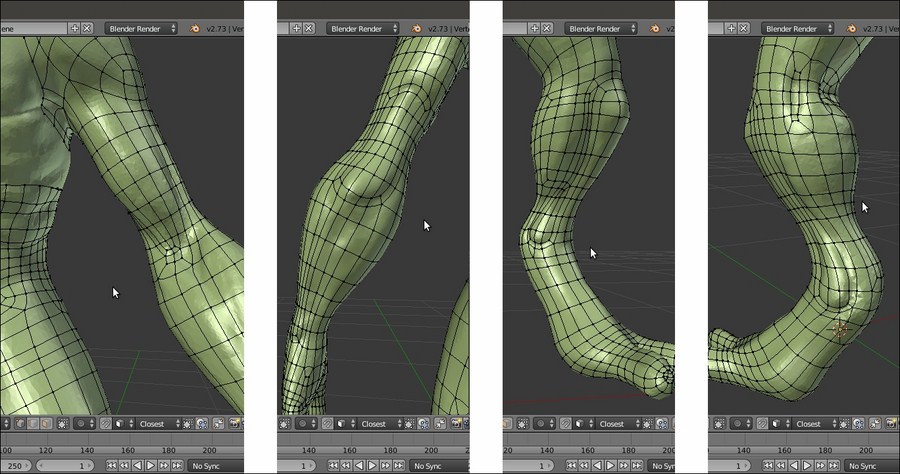Open Blender Render engine dropdown in fourth panel
The image size is (900, 474).
tap(798, 28)
